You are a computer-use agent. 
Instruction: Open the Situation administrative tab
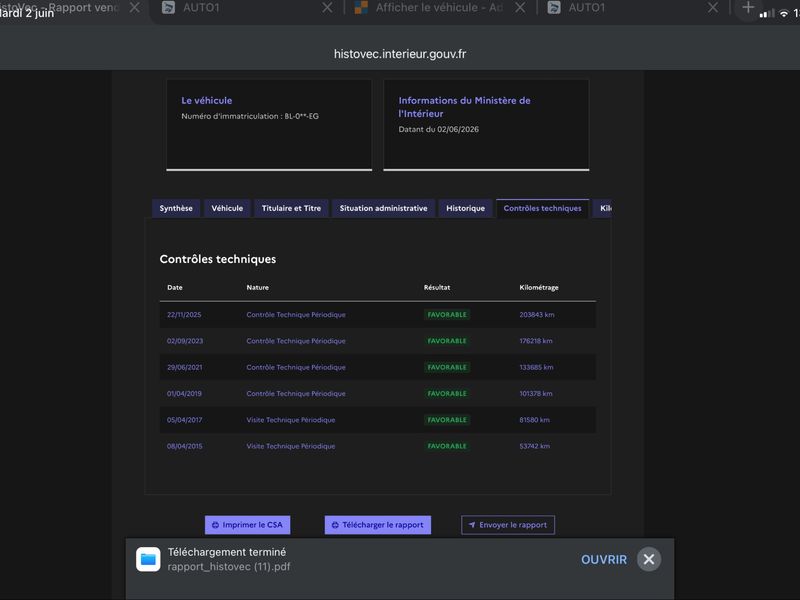tap(384, 208)
